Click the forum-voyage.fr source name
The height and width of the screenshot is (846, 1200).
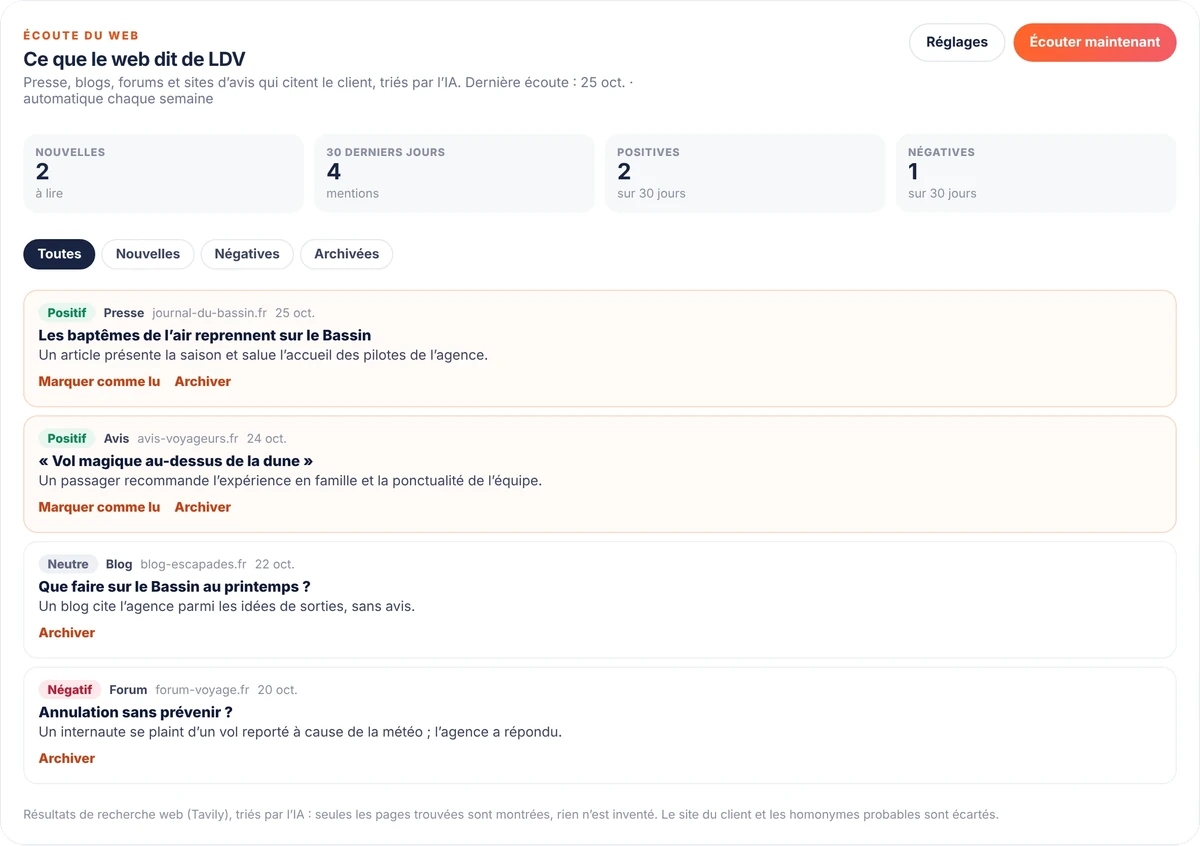[202, 690]
